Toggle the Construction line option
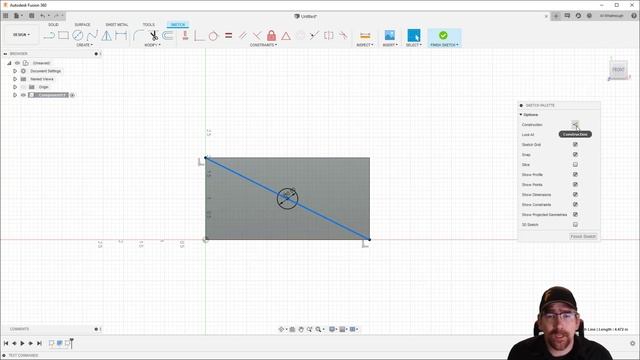The image size is (640, 360). coord(575,124)
